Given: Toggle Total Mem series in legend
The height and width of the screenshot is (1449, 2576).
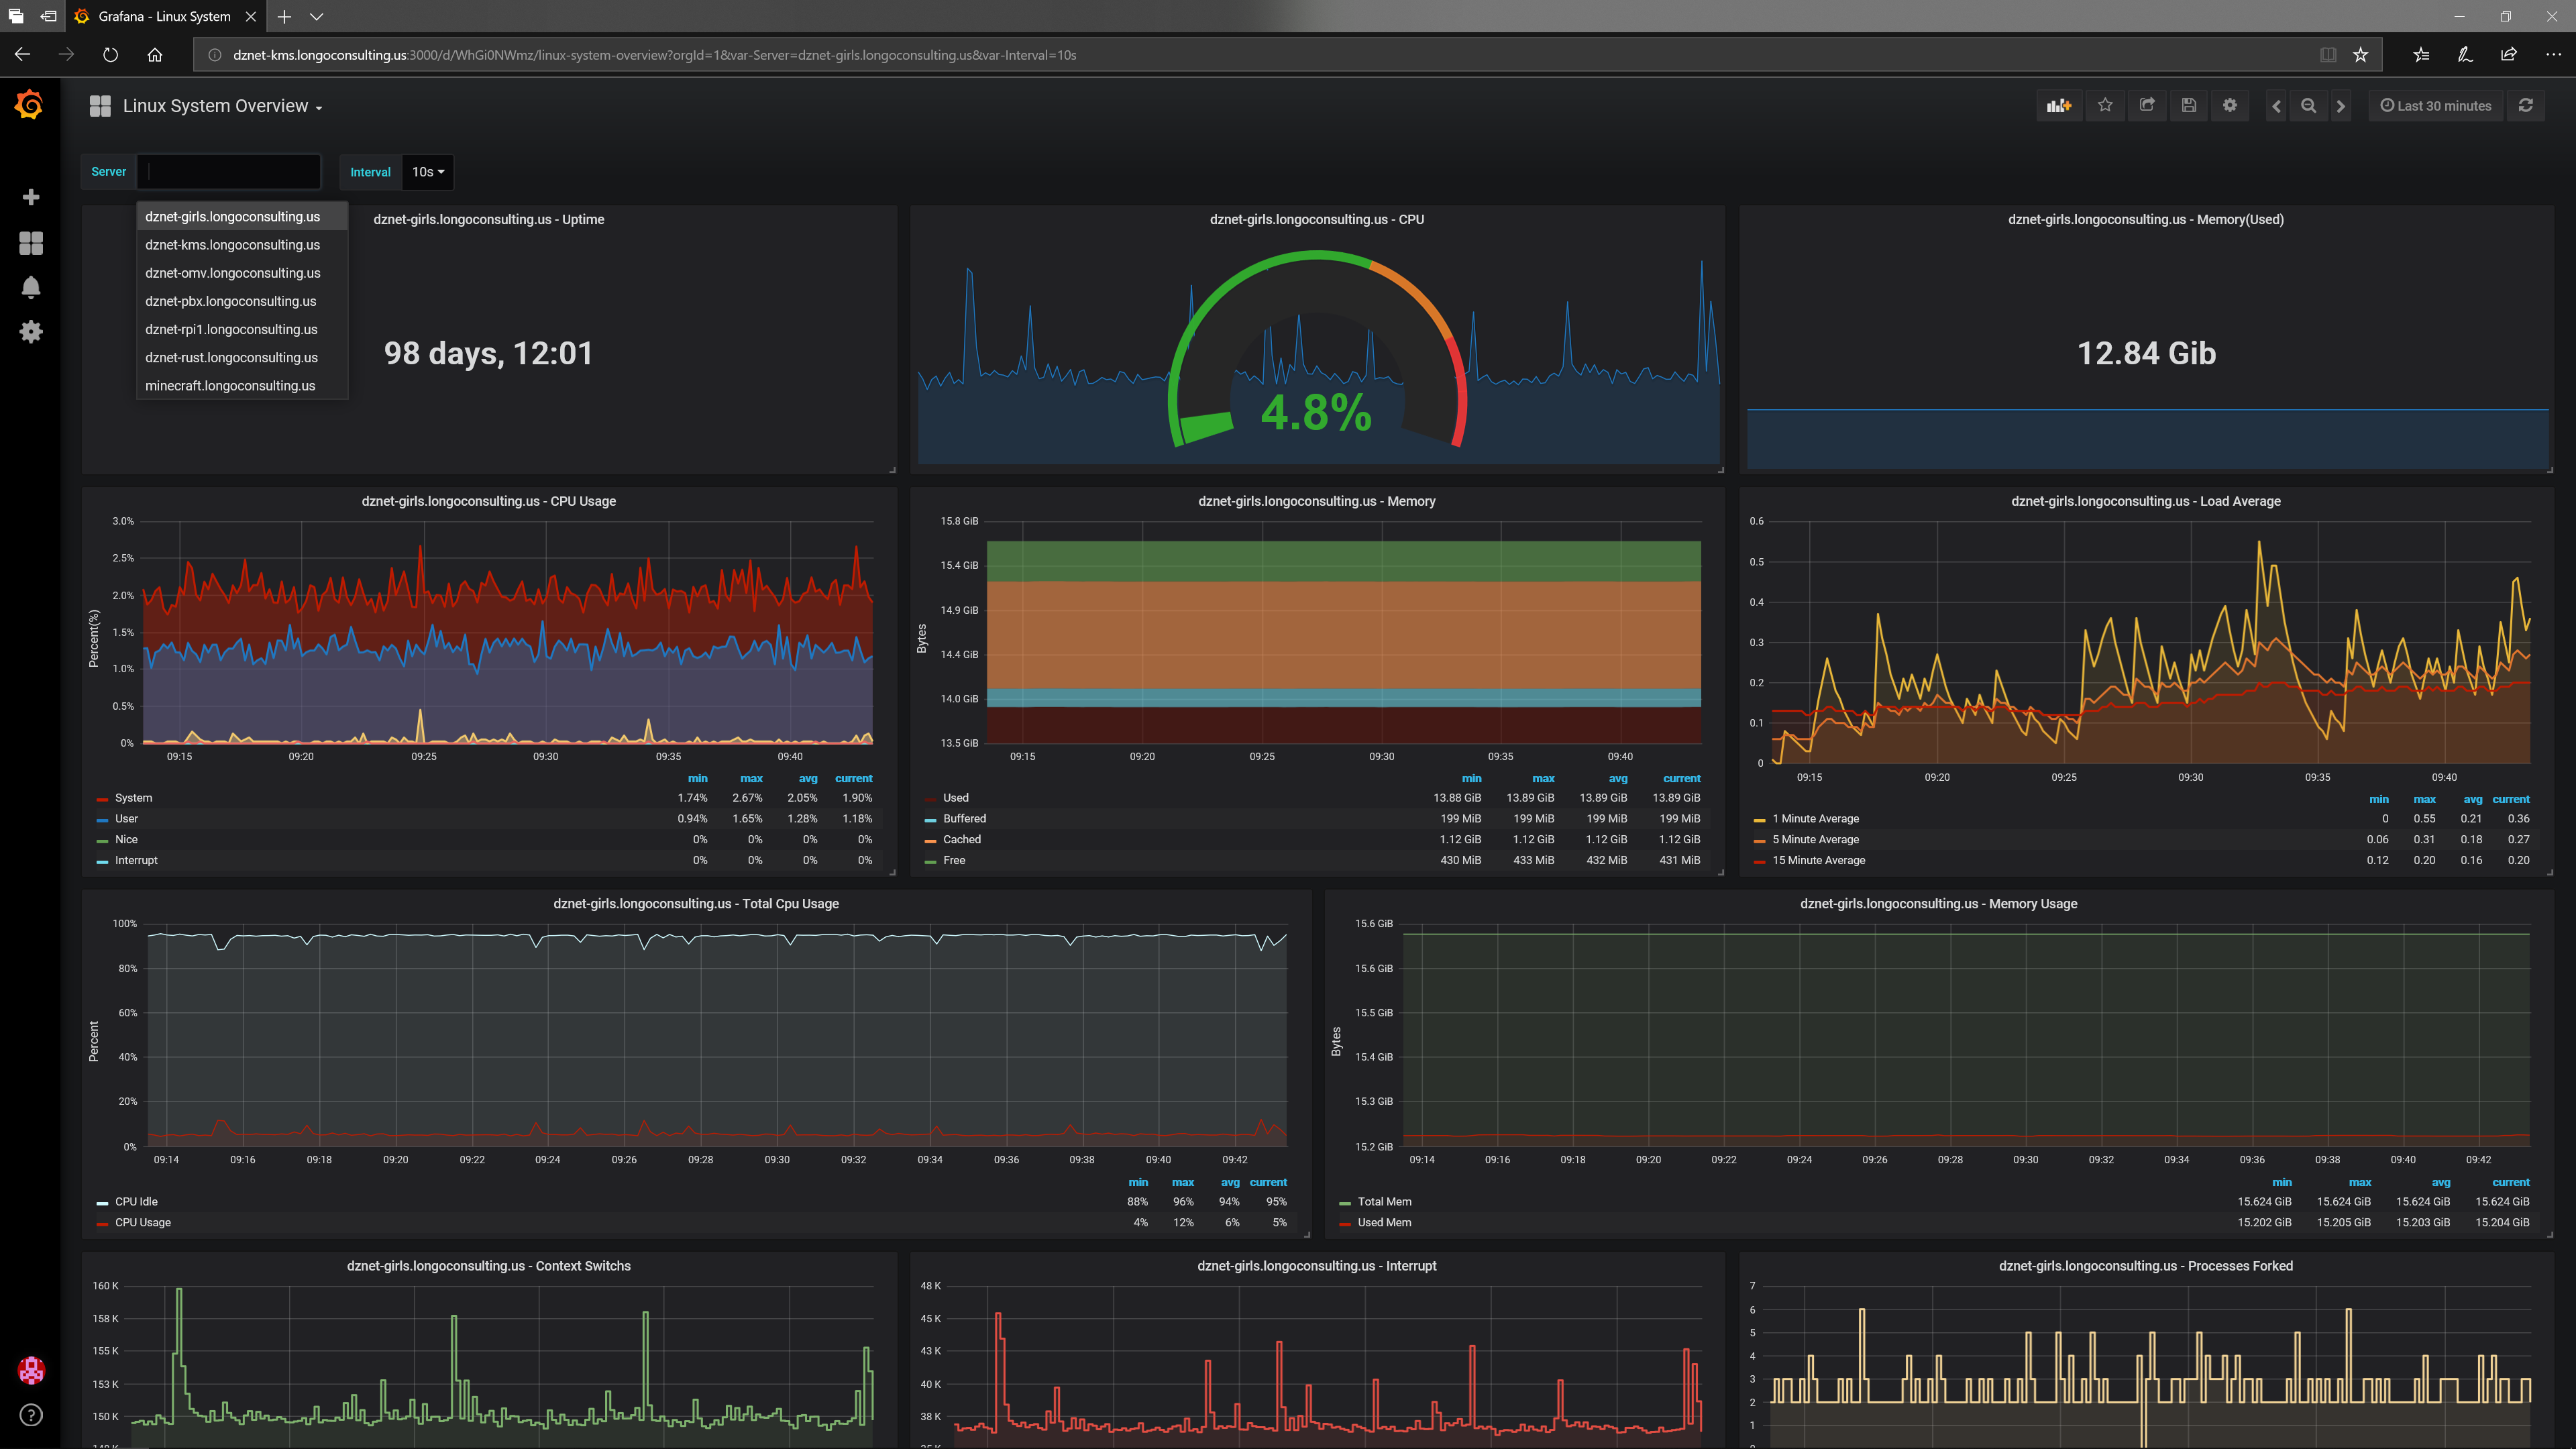Looking at the screenshot, I should [1384, 1202].
